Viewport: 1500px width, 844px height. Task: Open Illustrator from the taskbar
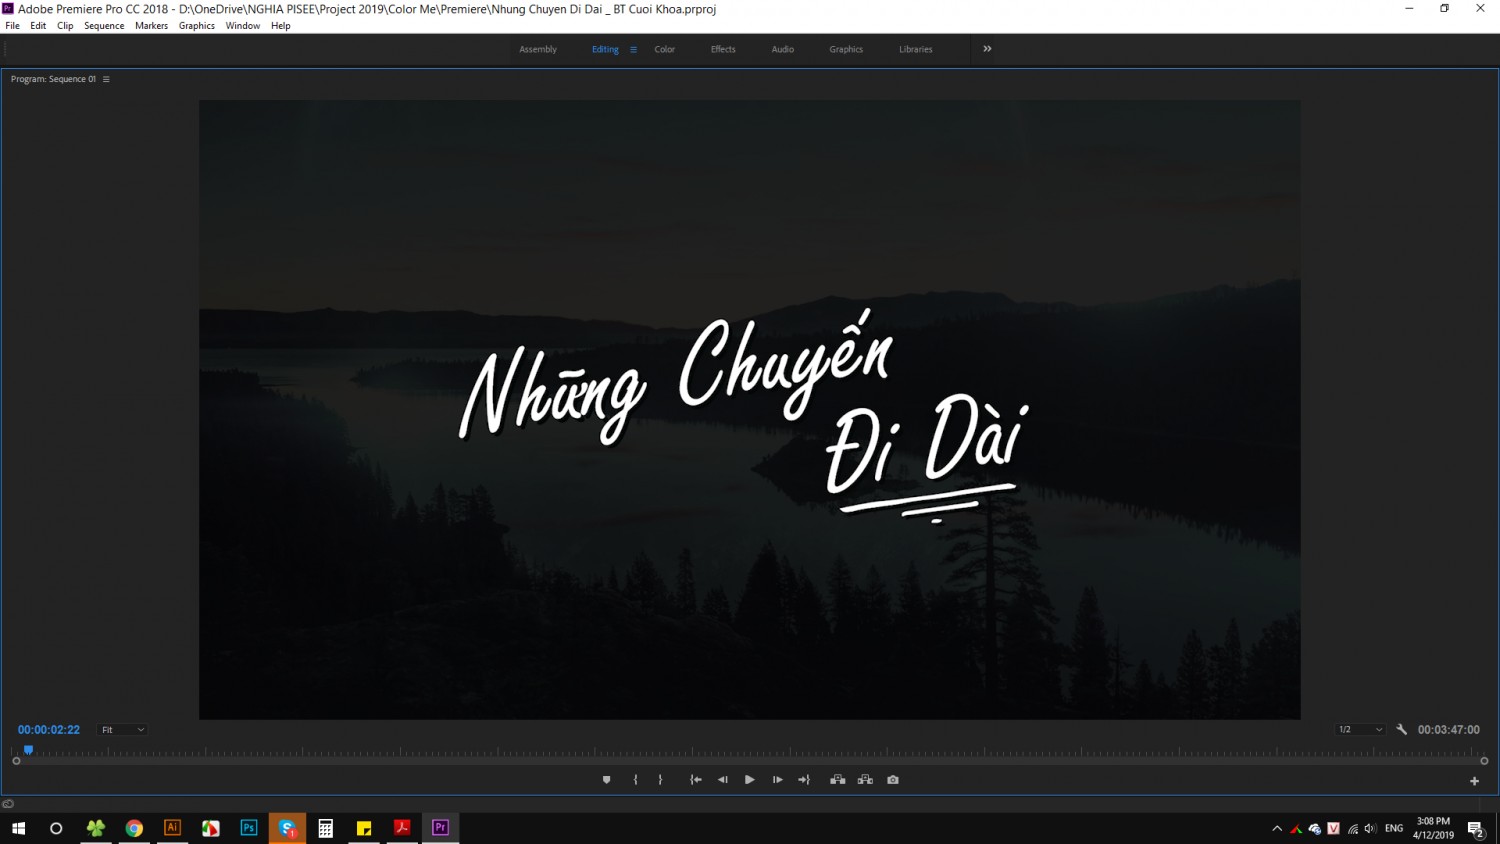[172, 828]
